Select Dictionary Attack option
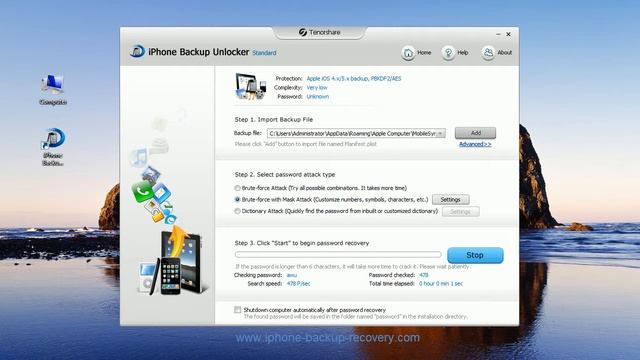This screenshot has width=640, height=360. pos(238,211)
